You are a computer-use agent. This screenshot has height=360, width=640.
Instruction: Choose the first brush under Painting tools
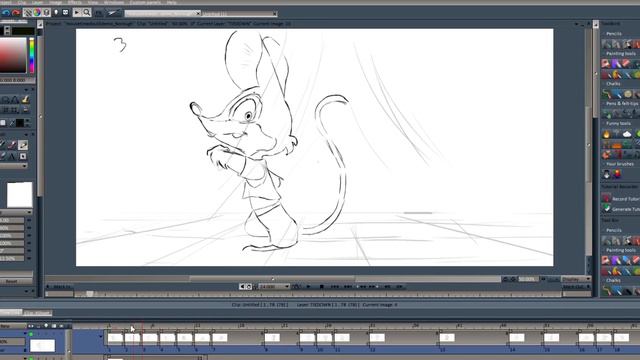(606, 63)
